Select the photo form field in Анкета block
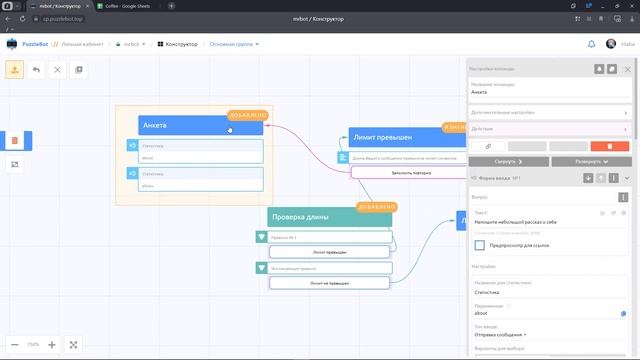Image resolution: width=640 pixels, height=360 pixels. click(x=201, y=180)
